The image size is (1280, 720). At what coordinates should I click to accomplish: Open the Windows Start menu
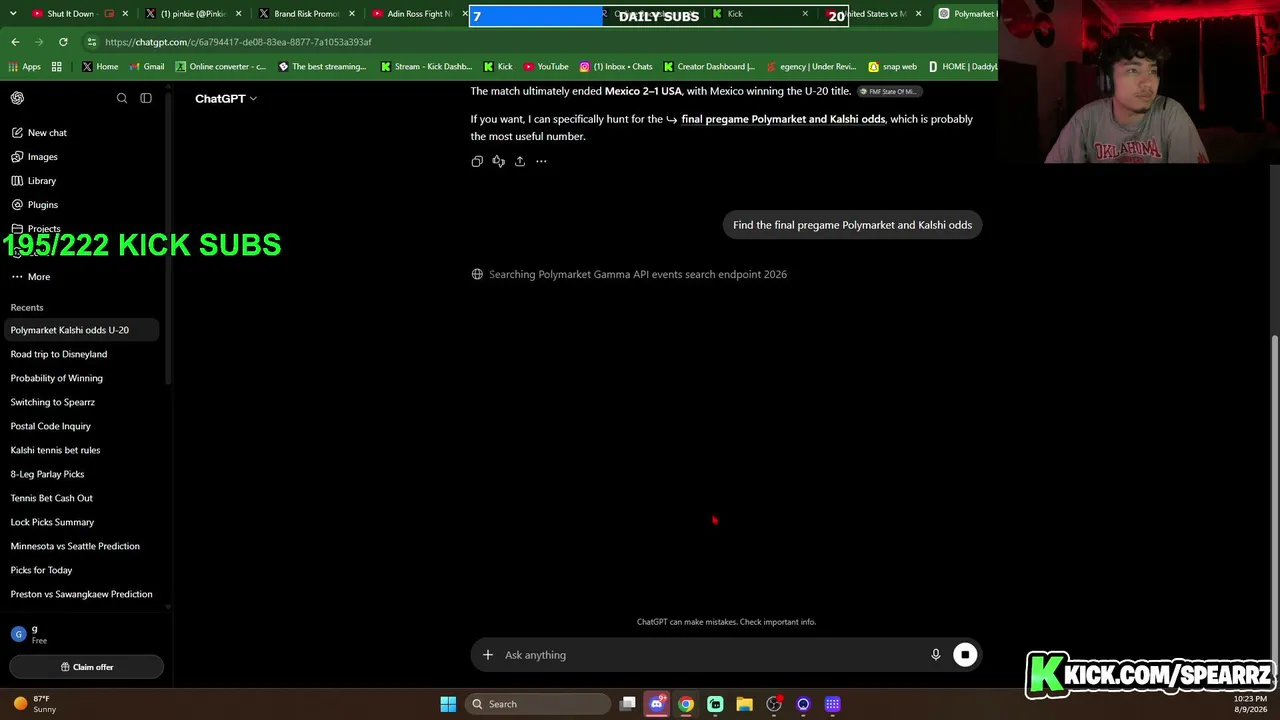[448, 704]
